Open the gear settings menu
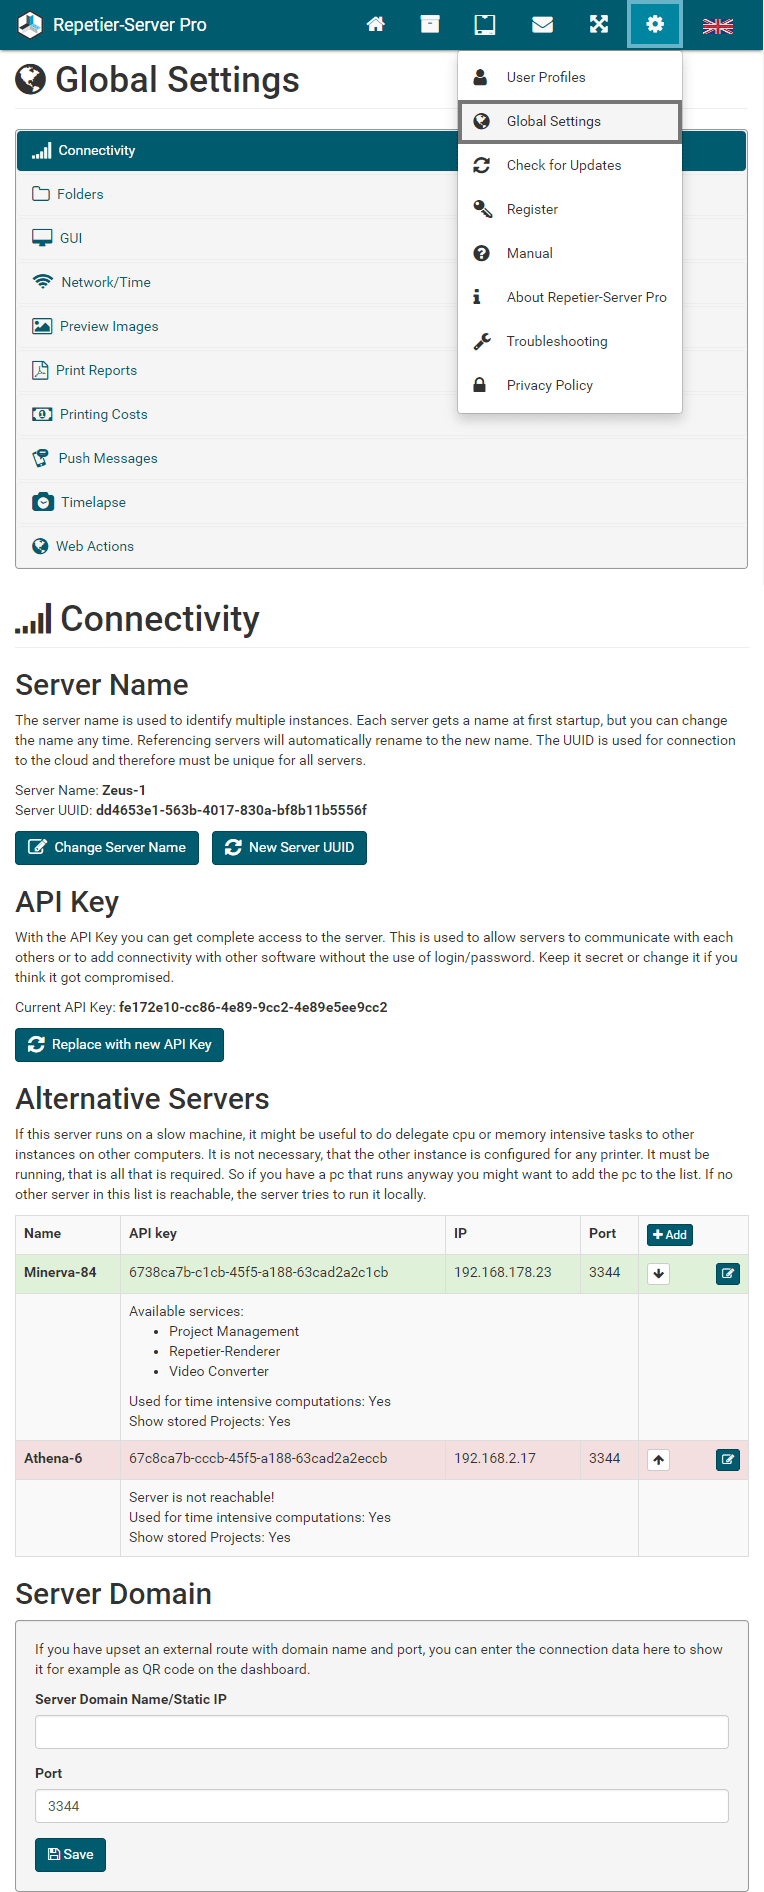 (655, 24)
